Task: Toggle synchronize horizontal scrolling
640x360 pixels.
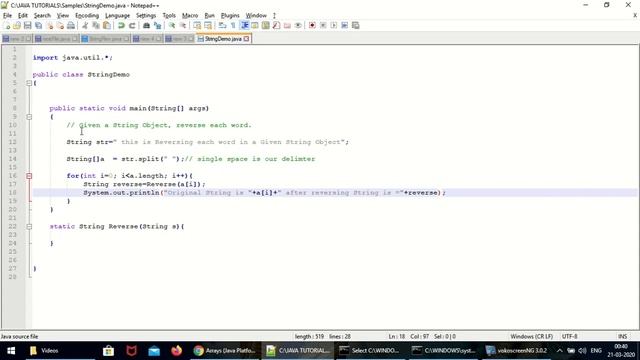Action: (x=208, y=25)
